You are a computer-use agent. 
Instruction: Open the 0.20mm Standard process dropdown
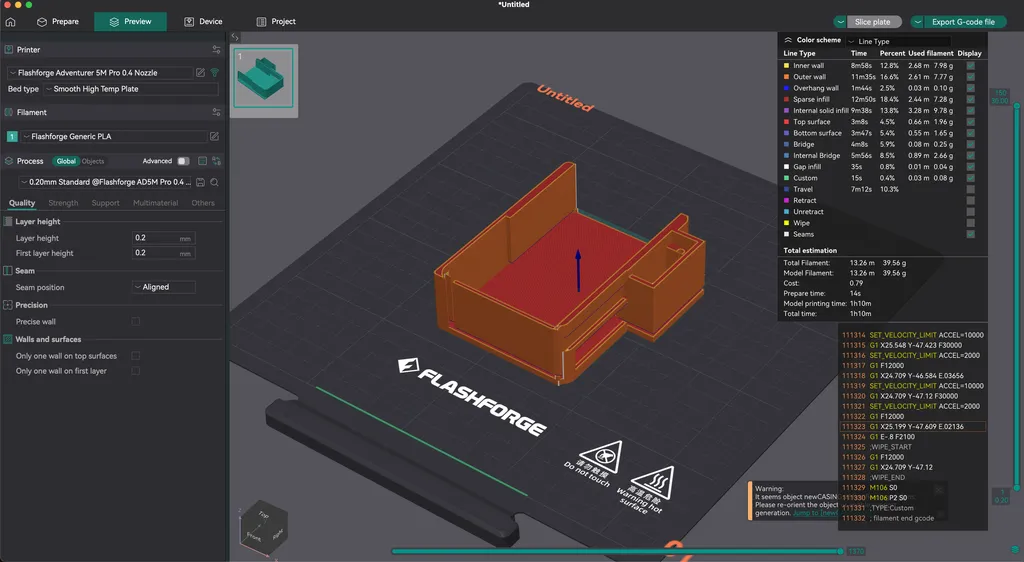click(x=105, y=182)
